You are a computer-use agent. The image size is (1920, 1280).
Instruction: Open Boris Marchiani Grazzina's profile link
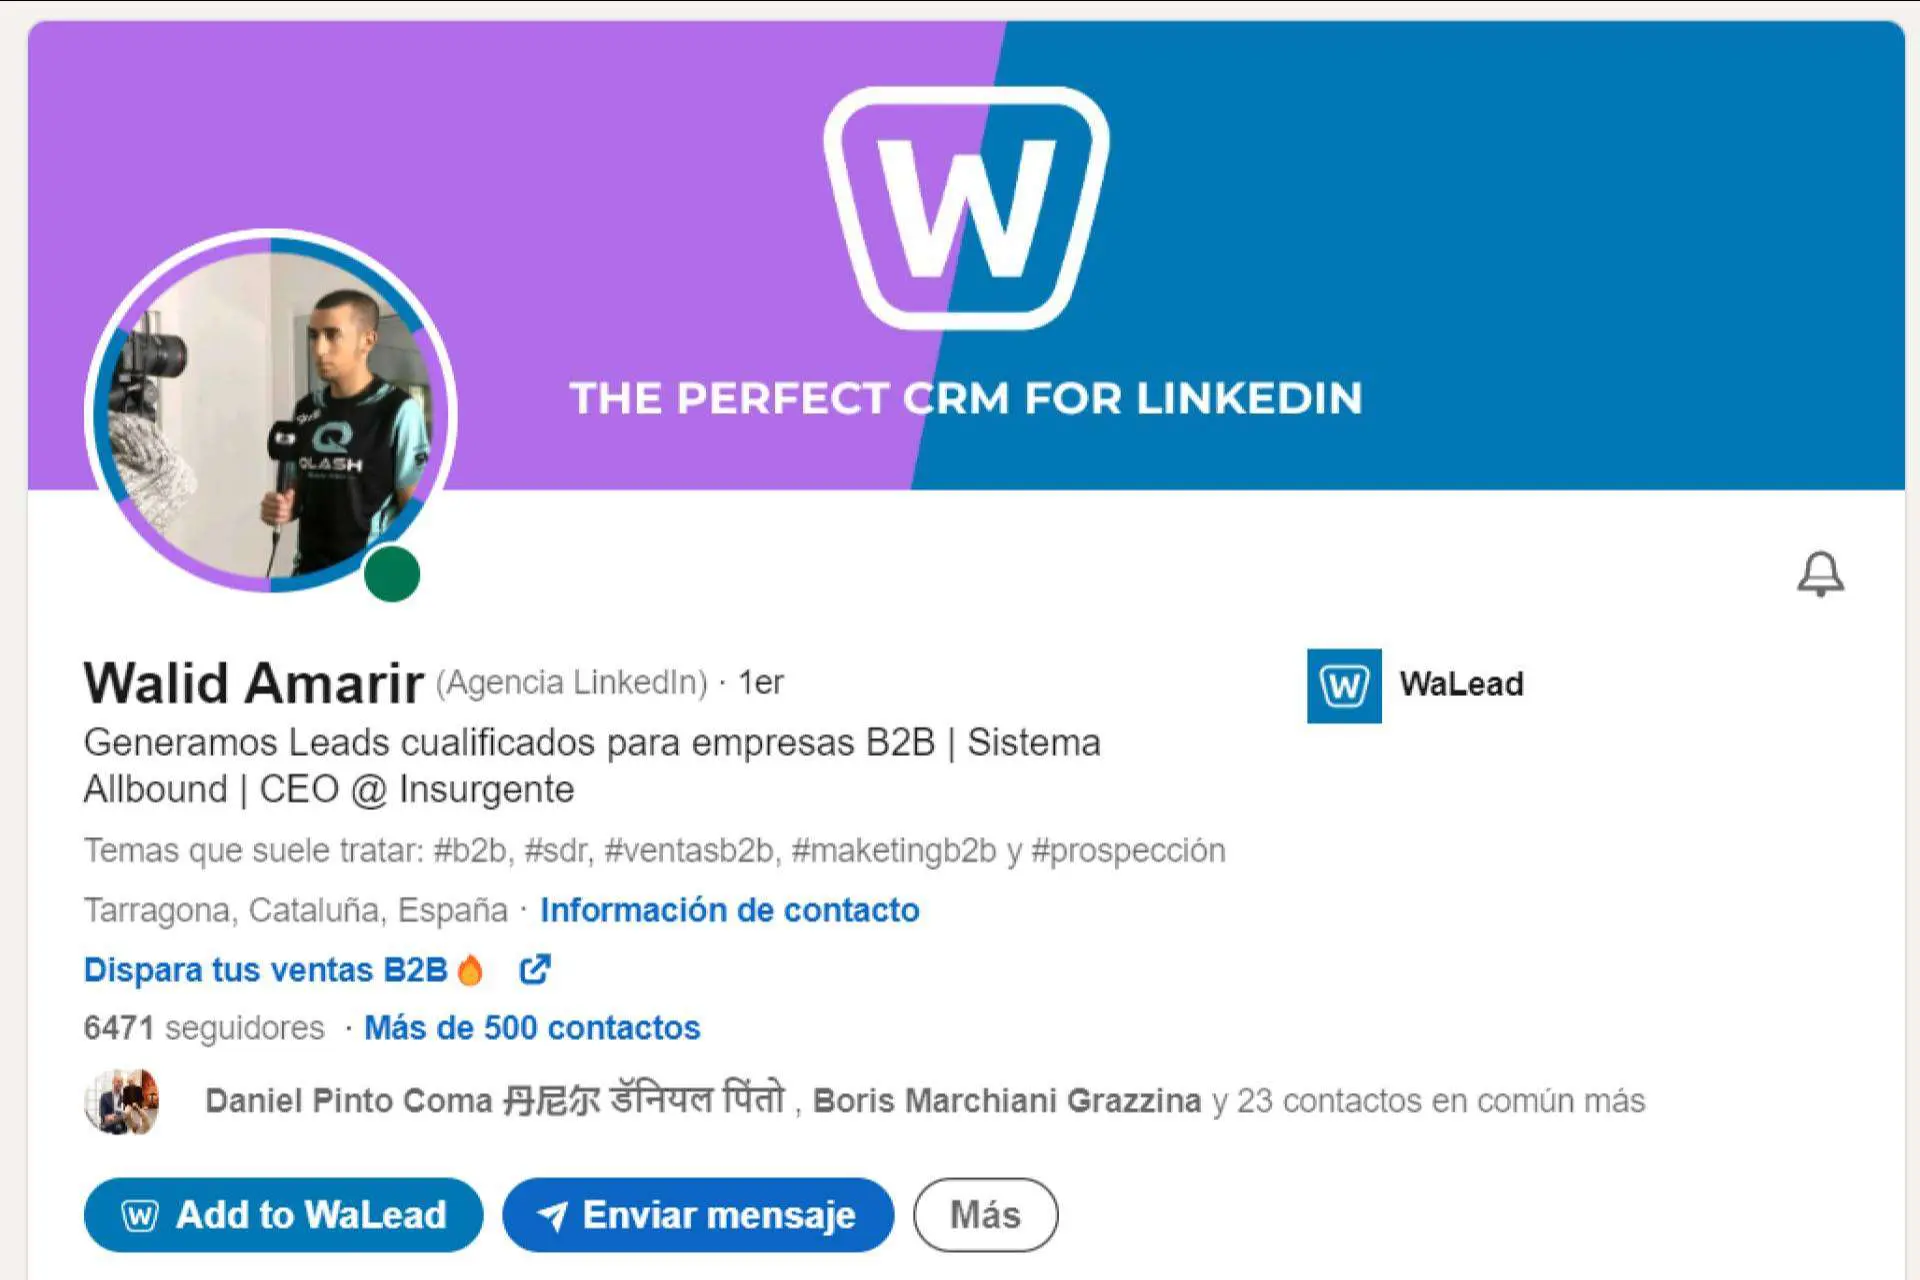1006,1101
